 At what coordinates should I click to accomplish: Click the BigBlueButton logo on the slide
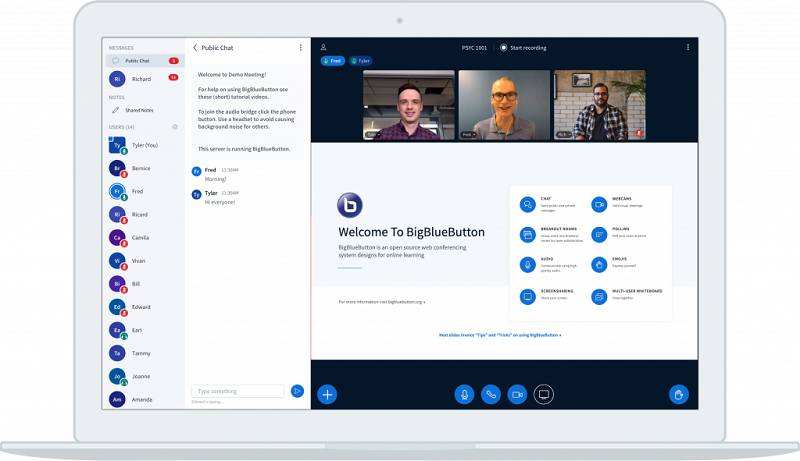click(x=350, y=205)
